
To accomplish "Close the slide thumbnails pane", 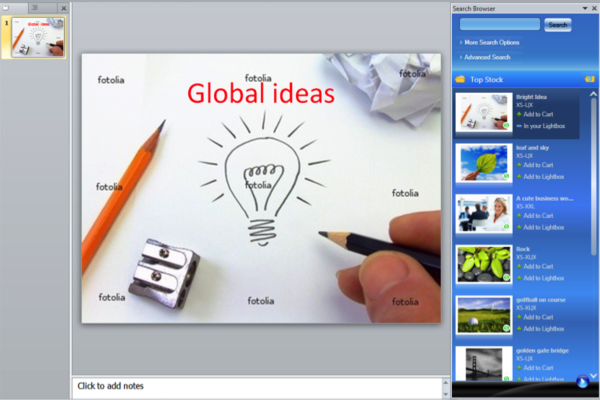I will pos(64,8).
